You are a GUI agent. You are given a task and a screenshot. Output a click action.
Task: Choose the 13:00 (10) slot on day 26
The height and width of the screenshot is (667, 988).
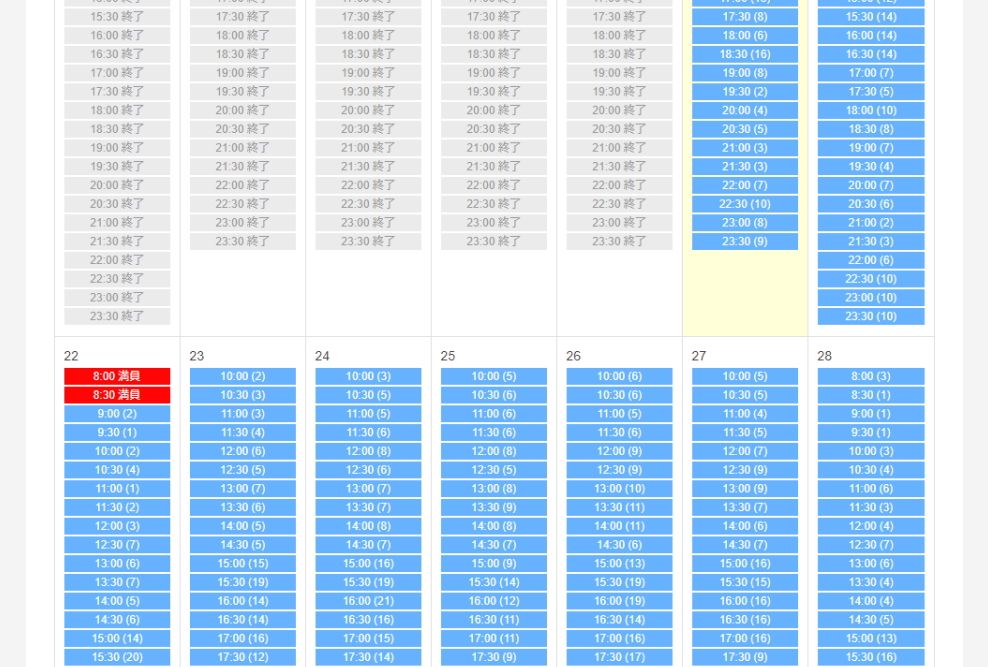(x=619, y=489)
